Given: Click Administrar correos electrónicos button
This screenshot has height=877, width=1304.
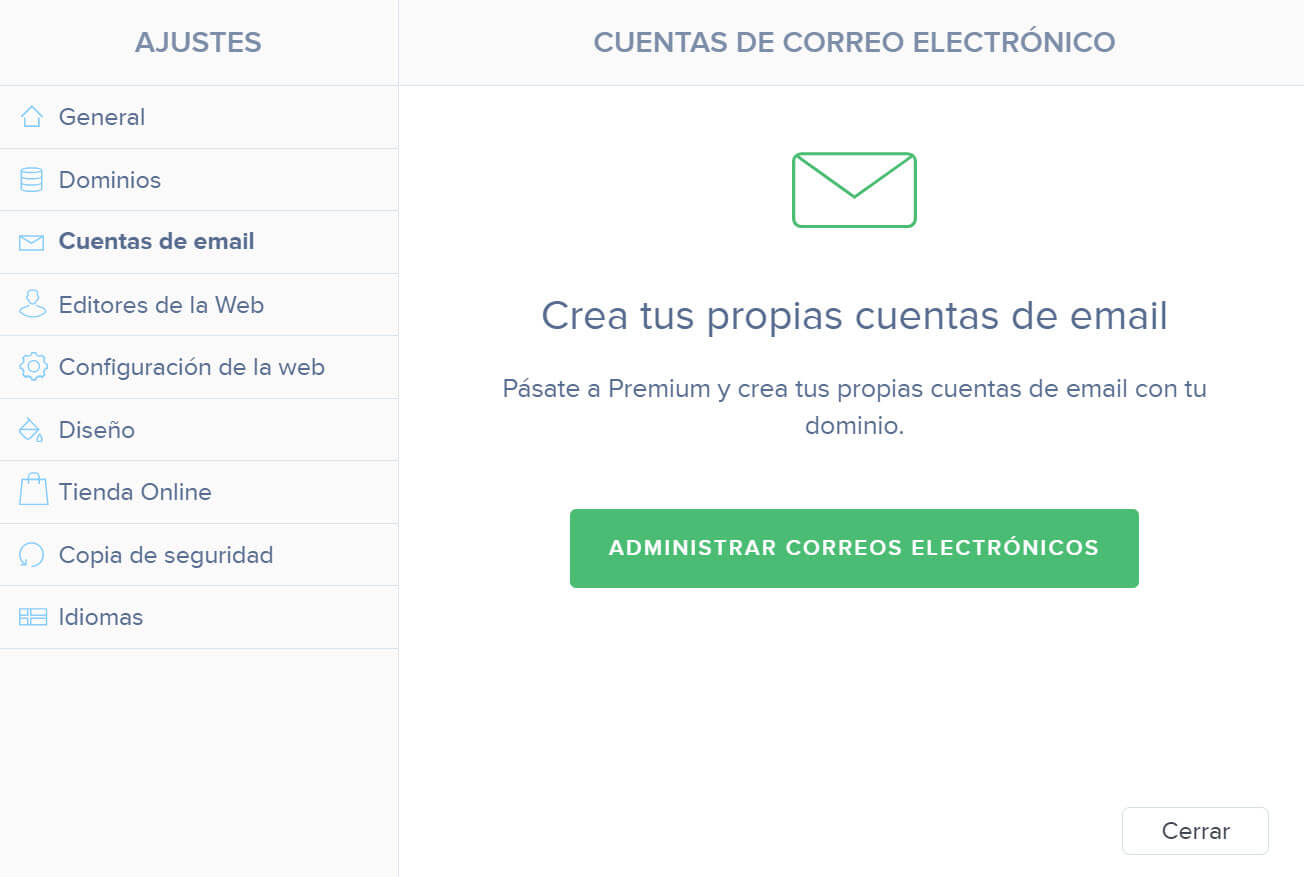Looking at the screenshot, I should click(853, 548).
